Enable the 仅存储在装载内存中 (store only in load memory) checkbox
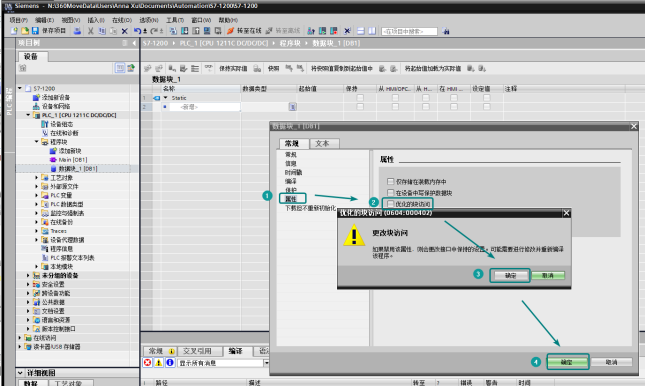The width and height of the screenshot is (646, 387). [390, 181]
